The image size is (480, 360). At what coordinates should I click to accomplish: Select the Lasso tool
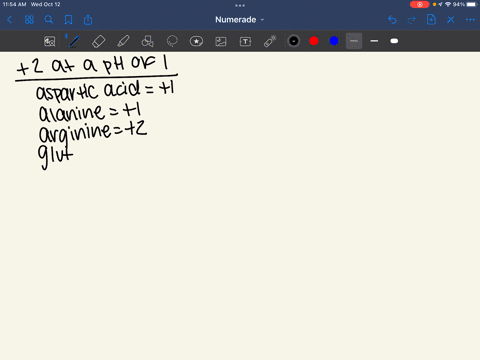click(x=172, y=41)
